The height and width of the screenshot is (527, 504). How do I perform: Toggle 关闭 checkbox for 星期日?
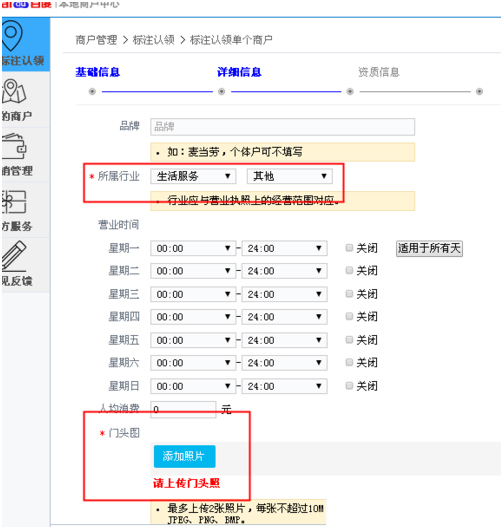(349, 386)
